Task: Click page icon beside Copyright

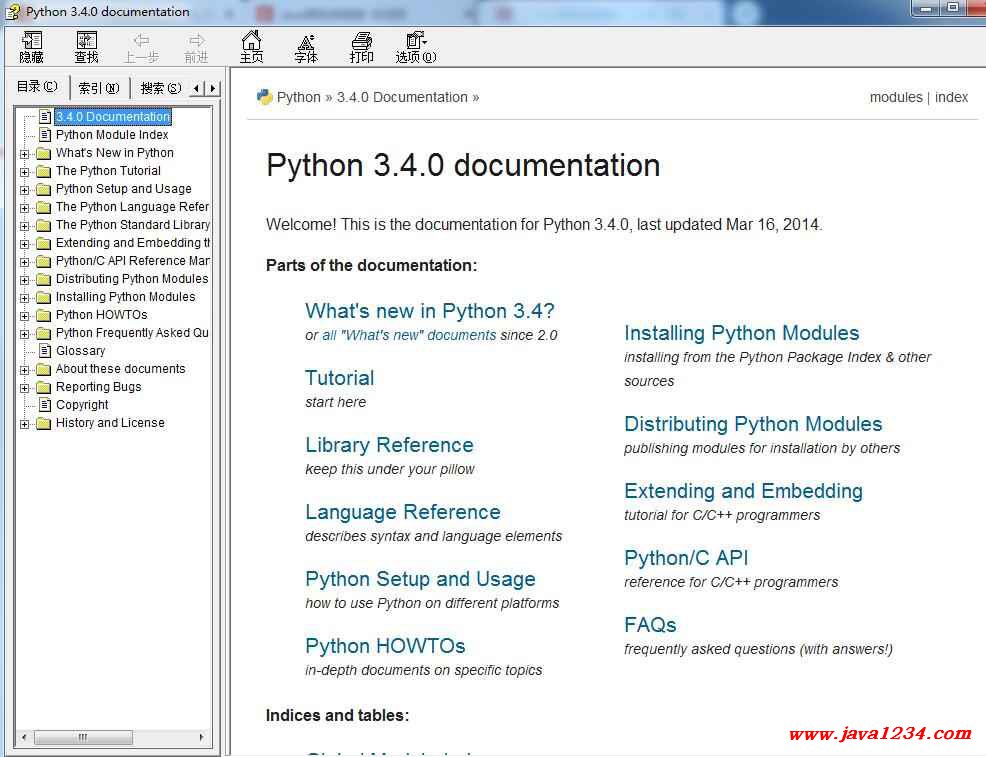Action: point(45,405)
